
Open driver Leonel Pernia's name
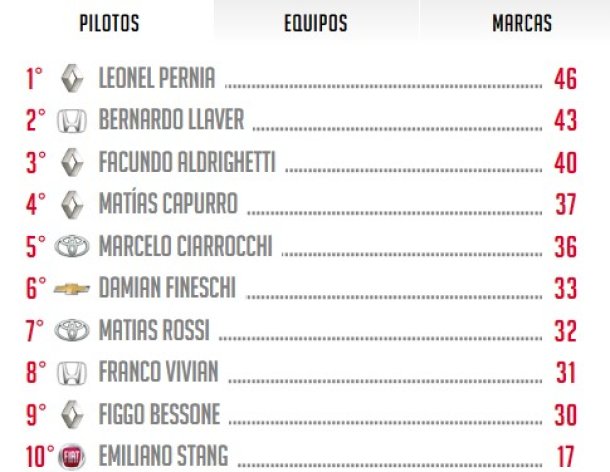(157, 78)
